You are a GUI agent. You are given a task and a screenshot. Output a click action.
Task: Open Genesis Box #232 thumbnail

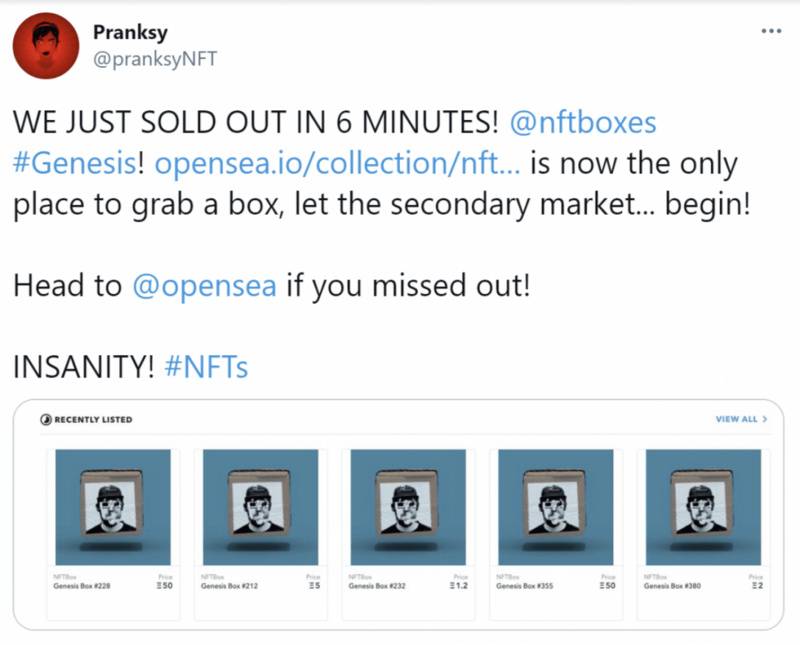(408, 507)
